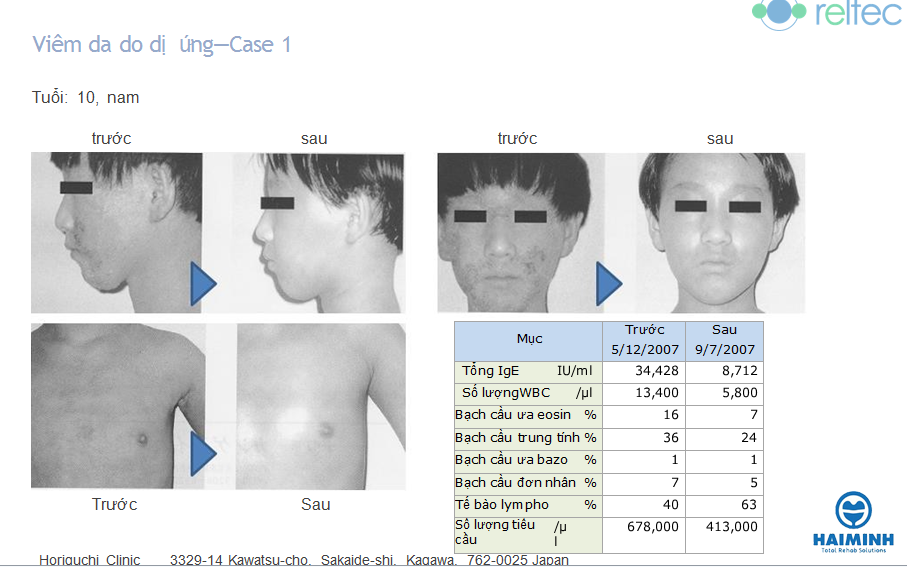Screen dimensions: 907x567
Task: Click the trung tính value 36
Action: 671,437
